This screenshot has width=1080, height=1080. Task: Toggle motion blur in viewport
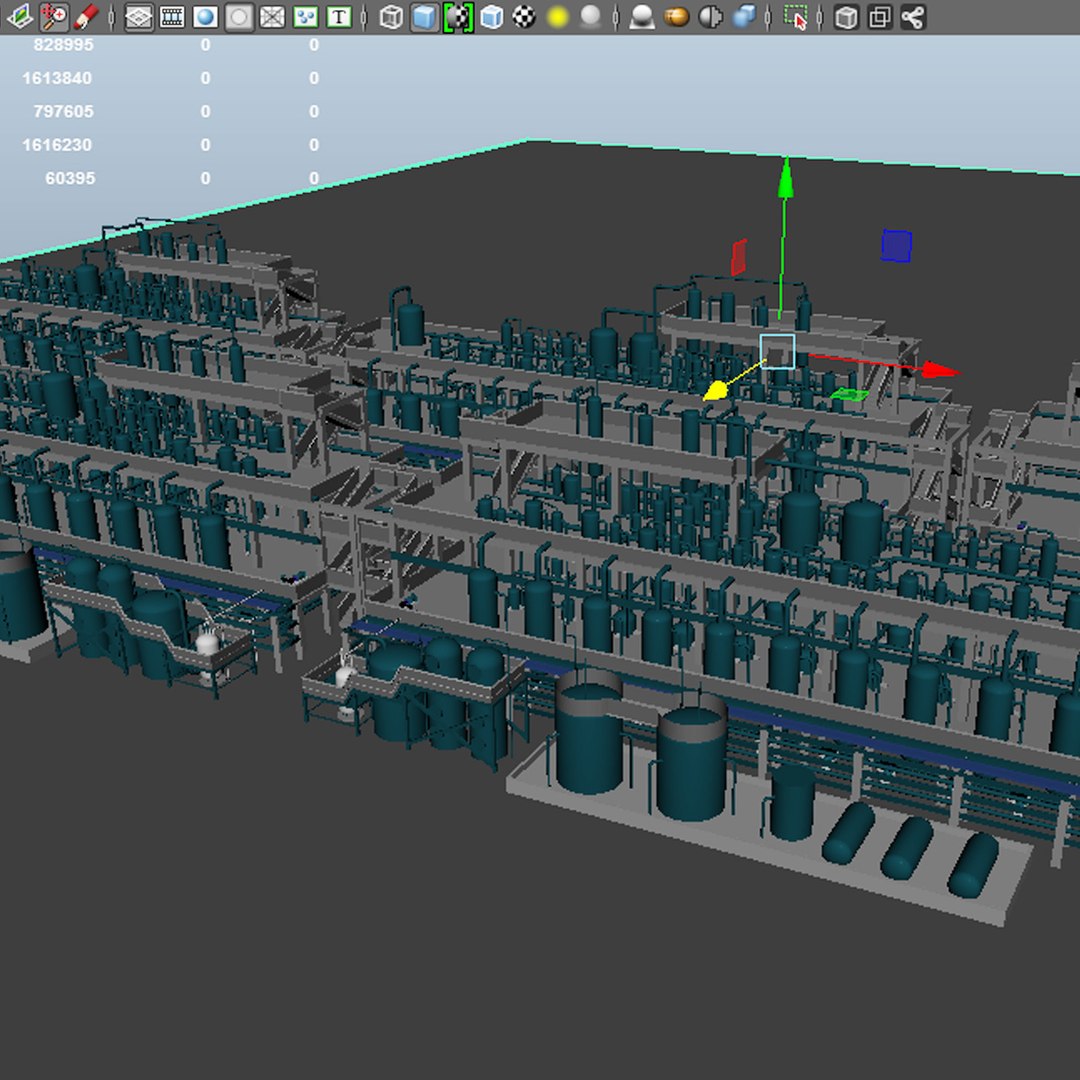point(676,17)
